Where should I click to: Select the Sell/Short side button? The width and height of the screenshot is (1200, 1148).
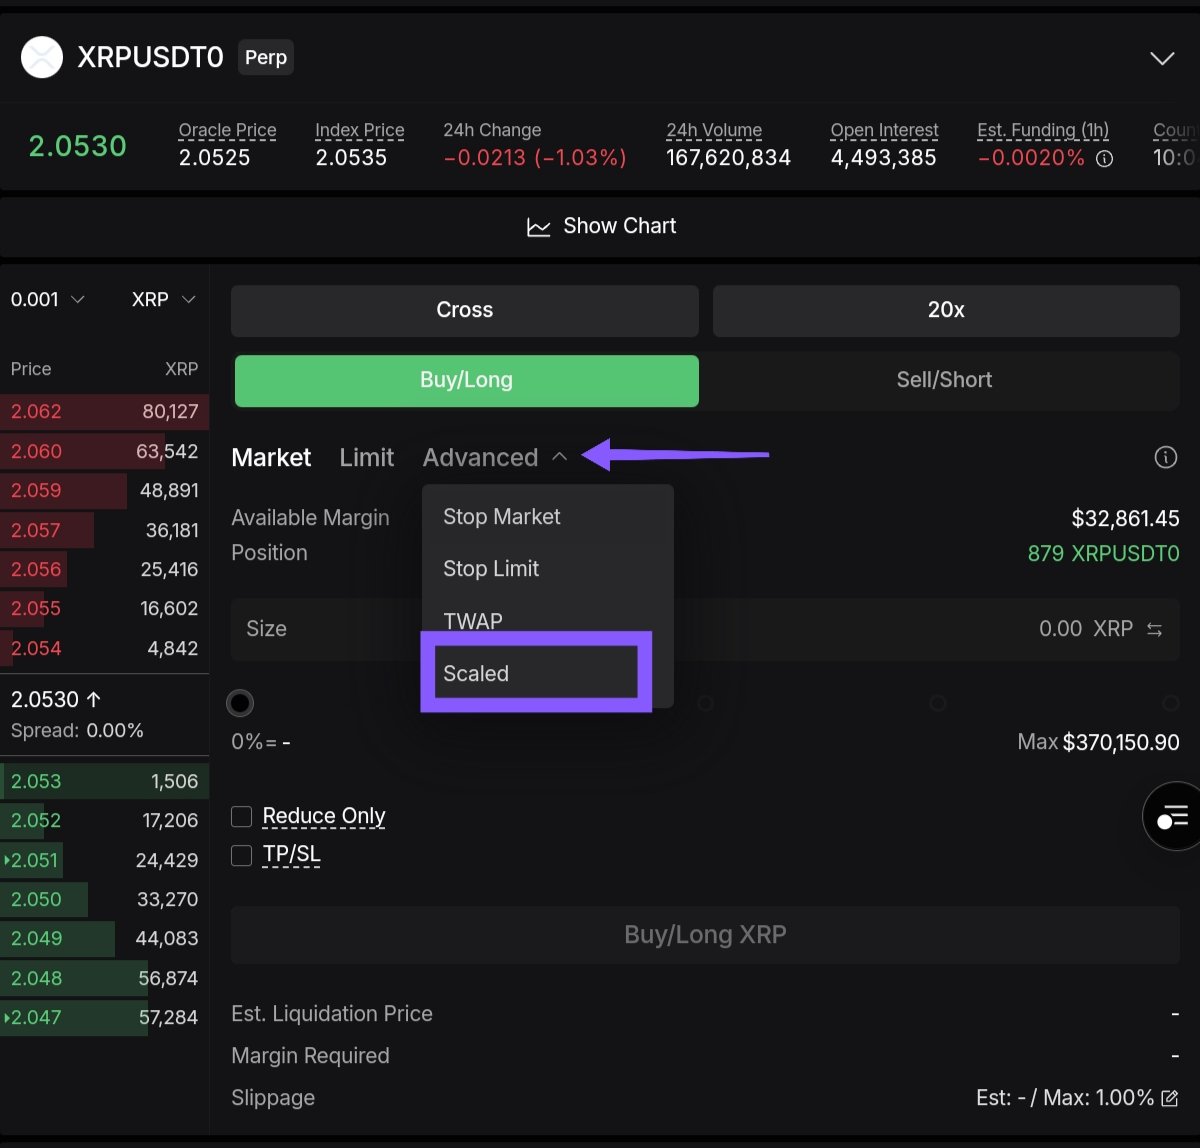click(944, 381)
